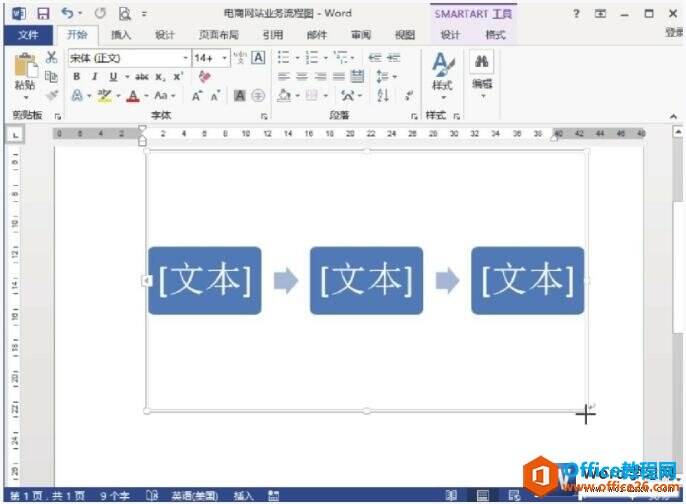Toggle Bold formatting
Screen dimensions: 686x504
pos(77,77)
